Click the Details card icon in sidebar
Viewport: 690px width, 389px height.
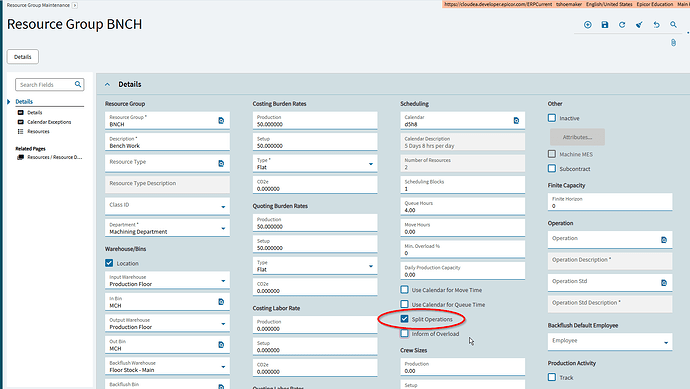pos(20,113)
